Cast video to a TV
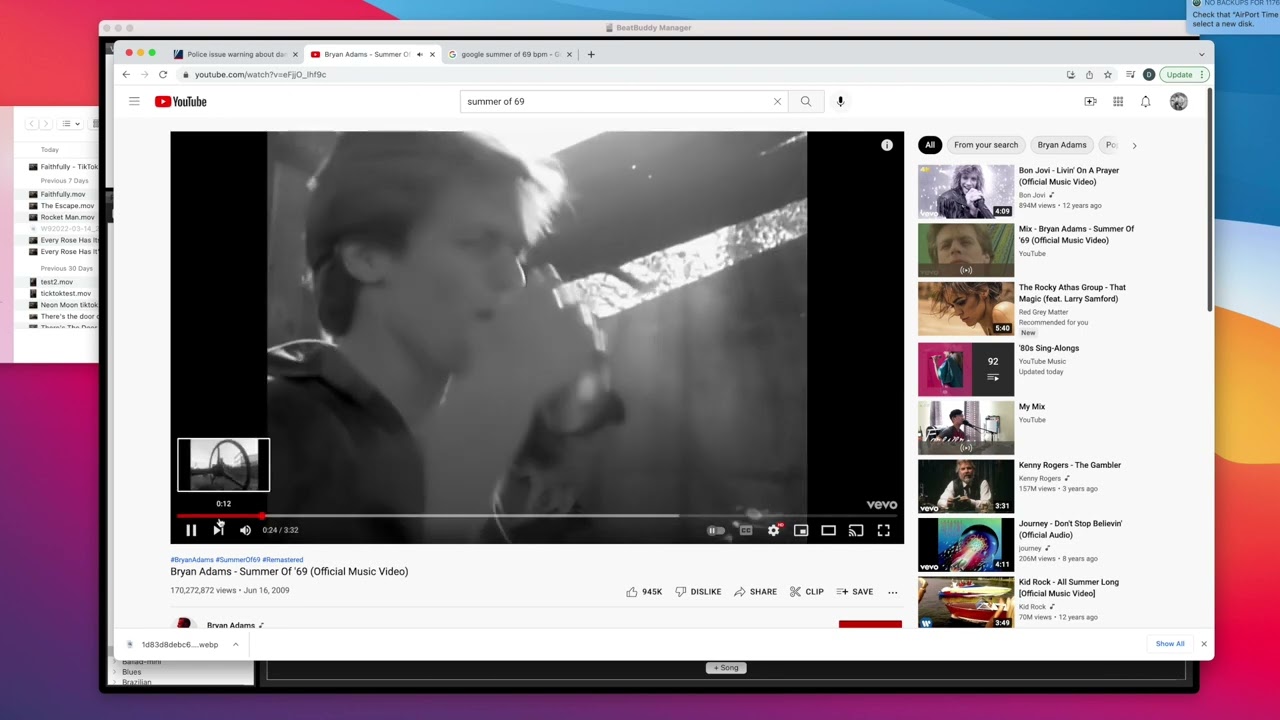The image size is (1280, 720). (x=856, y=531)
